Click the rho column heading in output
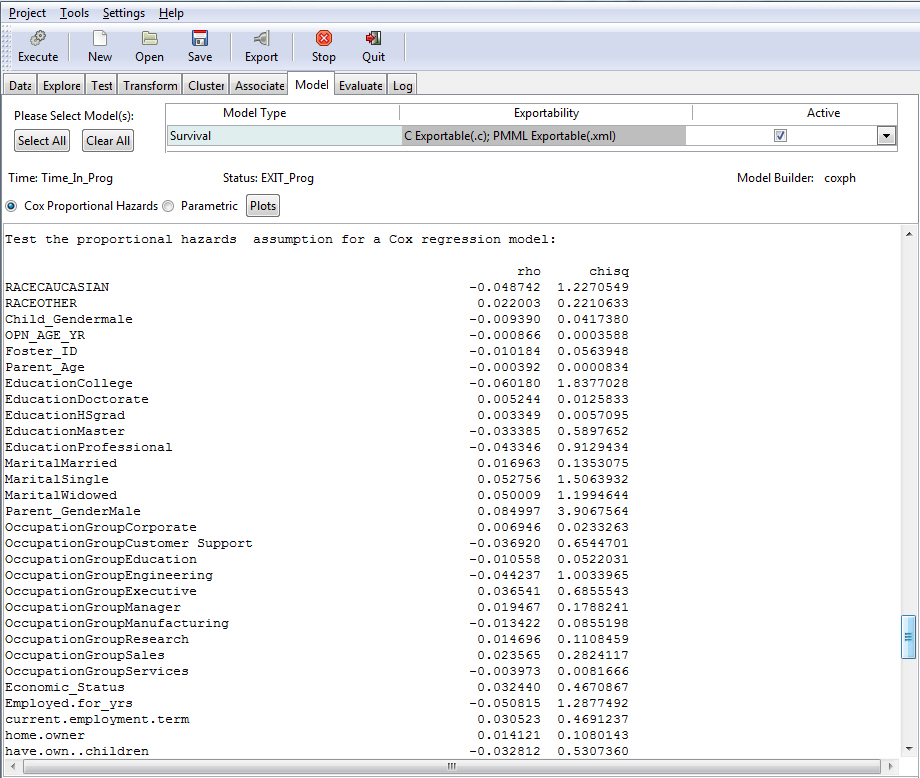The image size is (920, 778). click(x=529, y=272)
